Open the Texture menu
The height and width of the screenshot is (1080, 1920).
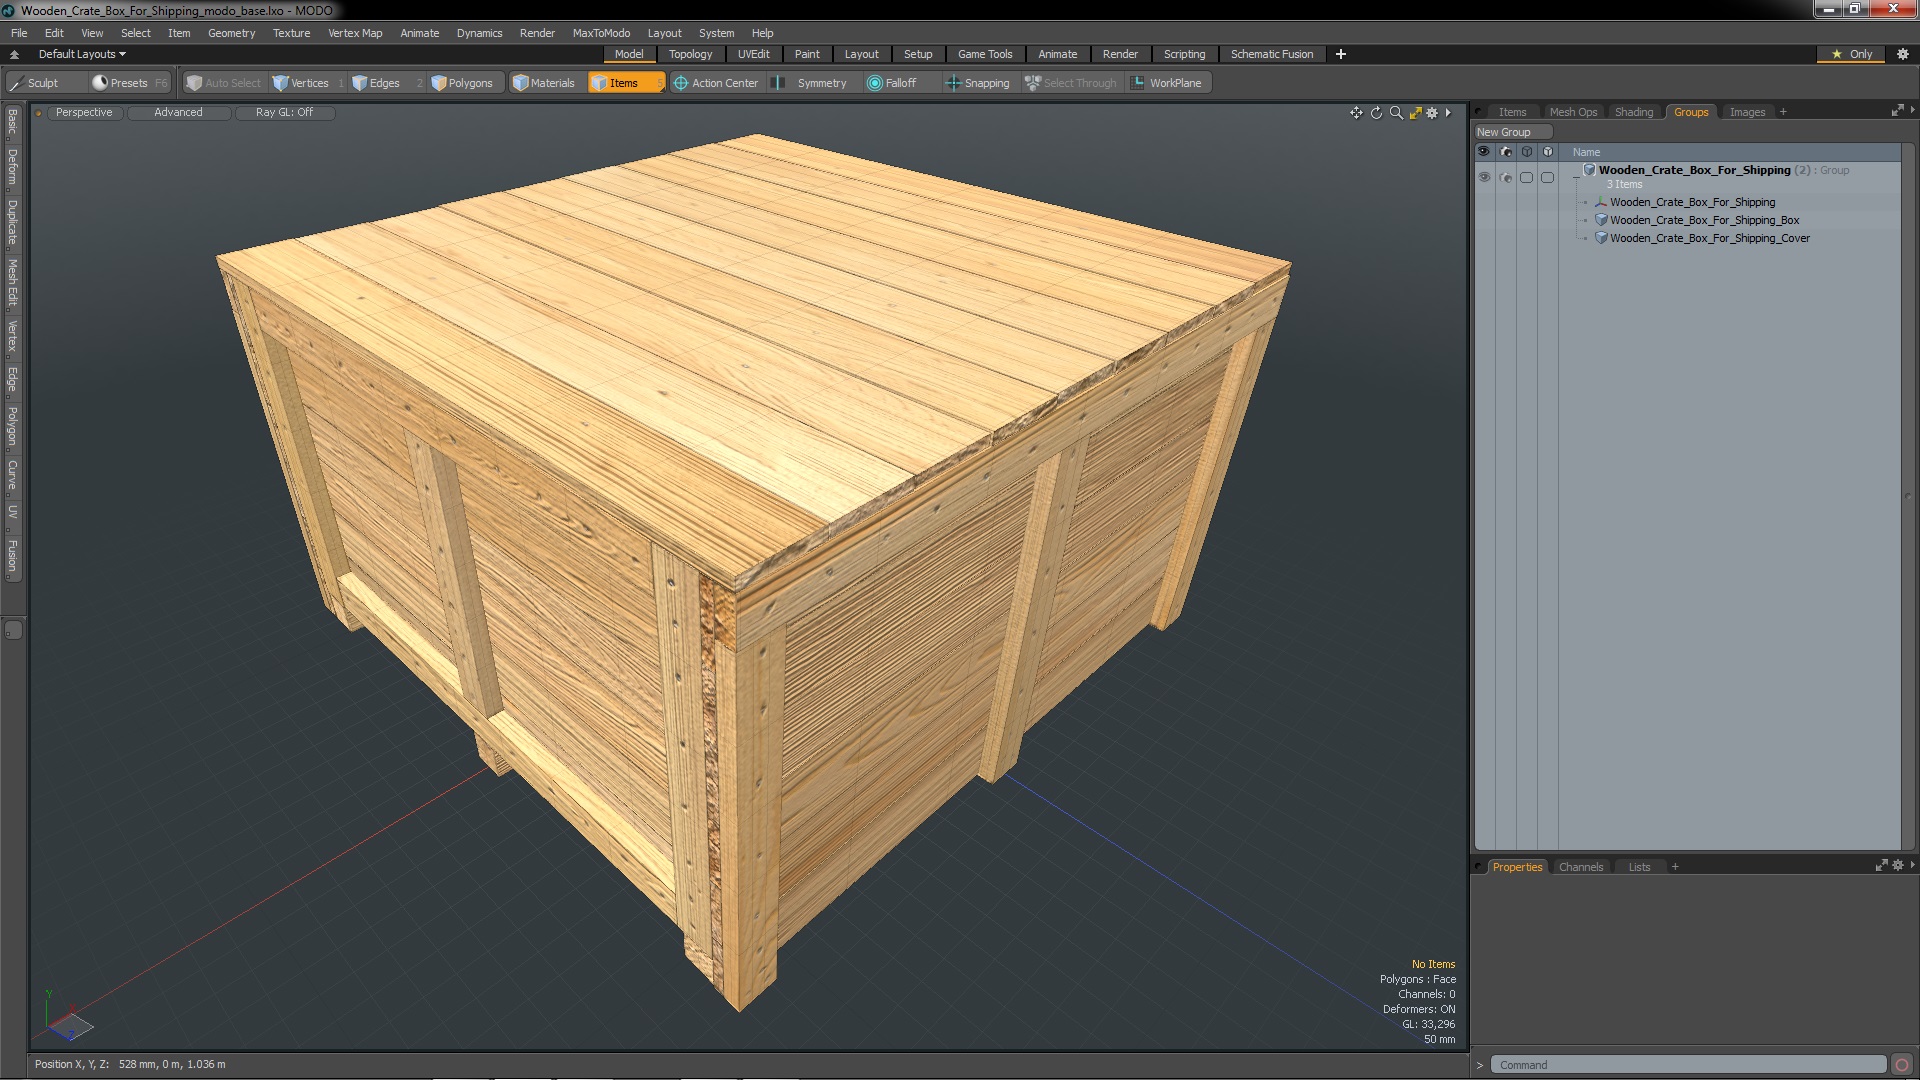pos(291,33)
